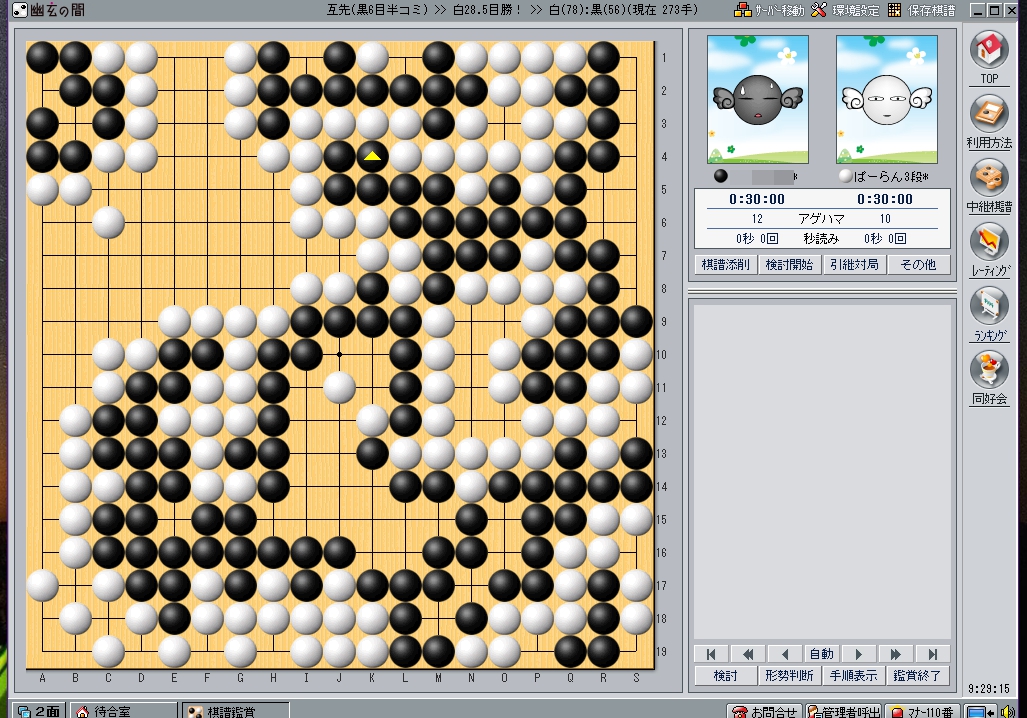Toggle 自動 auto playback
Image resolution: width=1027 pixels, height=718 pixels.
(821, 654)
